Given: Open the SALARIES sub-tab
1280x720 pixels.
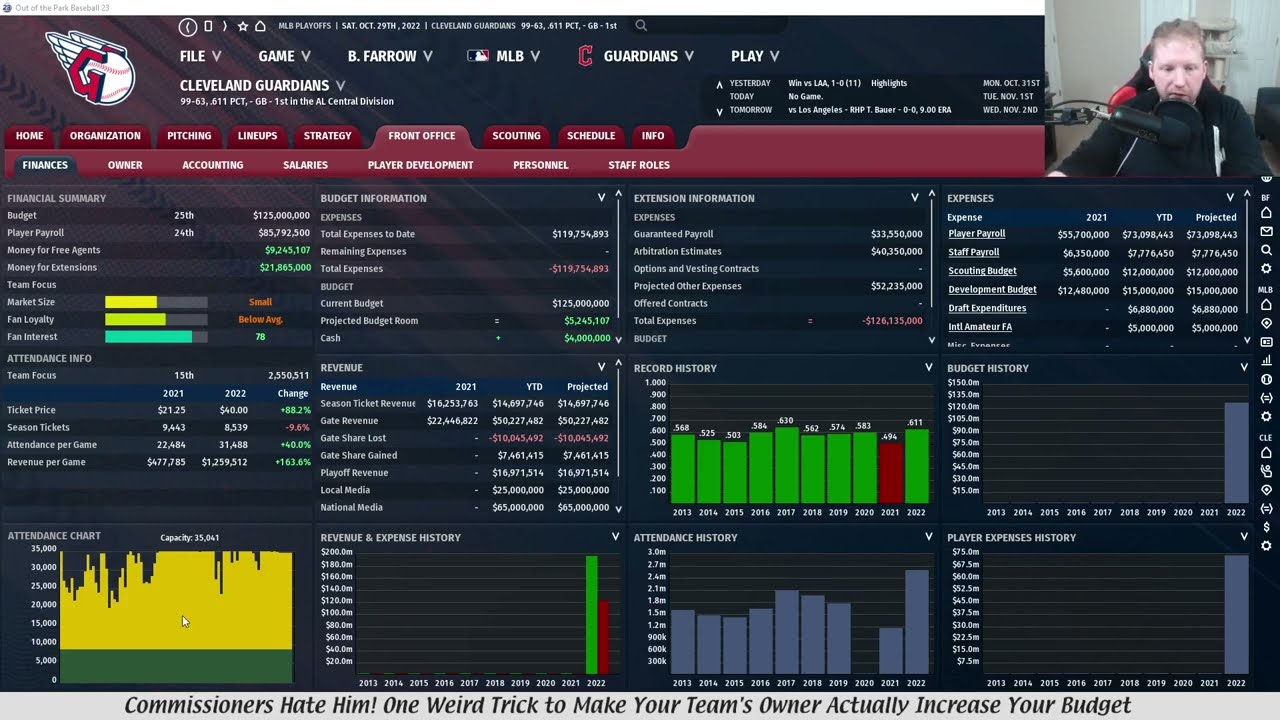Looking at the screenshot, I should coord(305,165).
